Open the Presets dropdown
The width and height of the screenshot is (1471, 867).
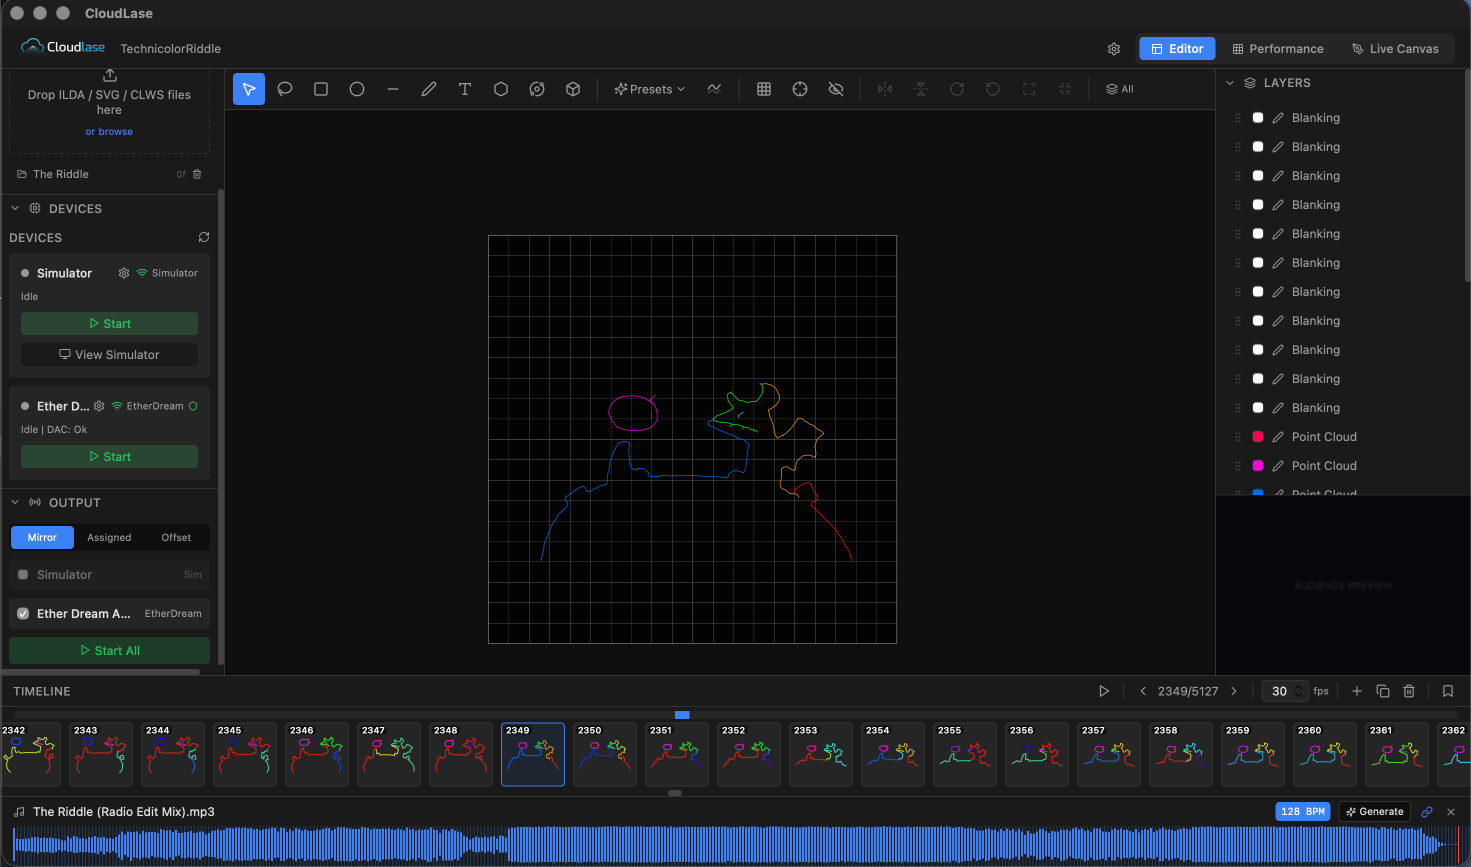tap(650, 89)
